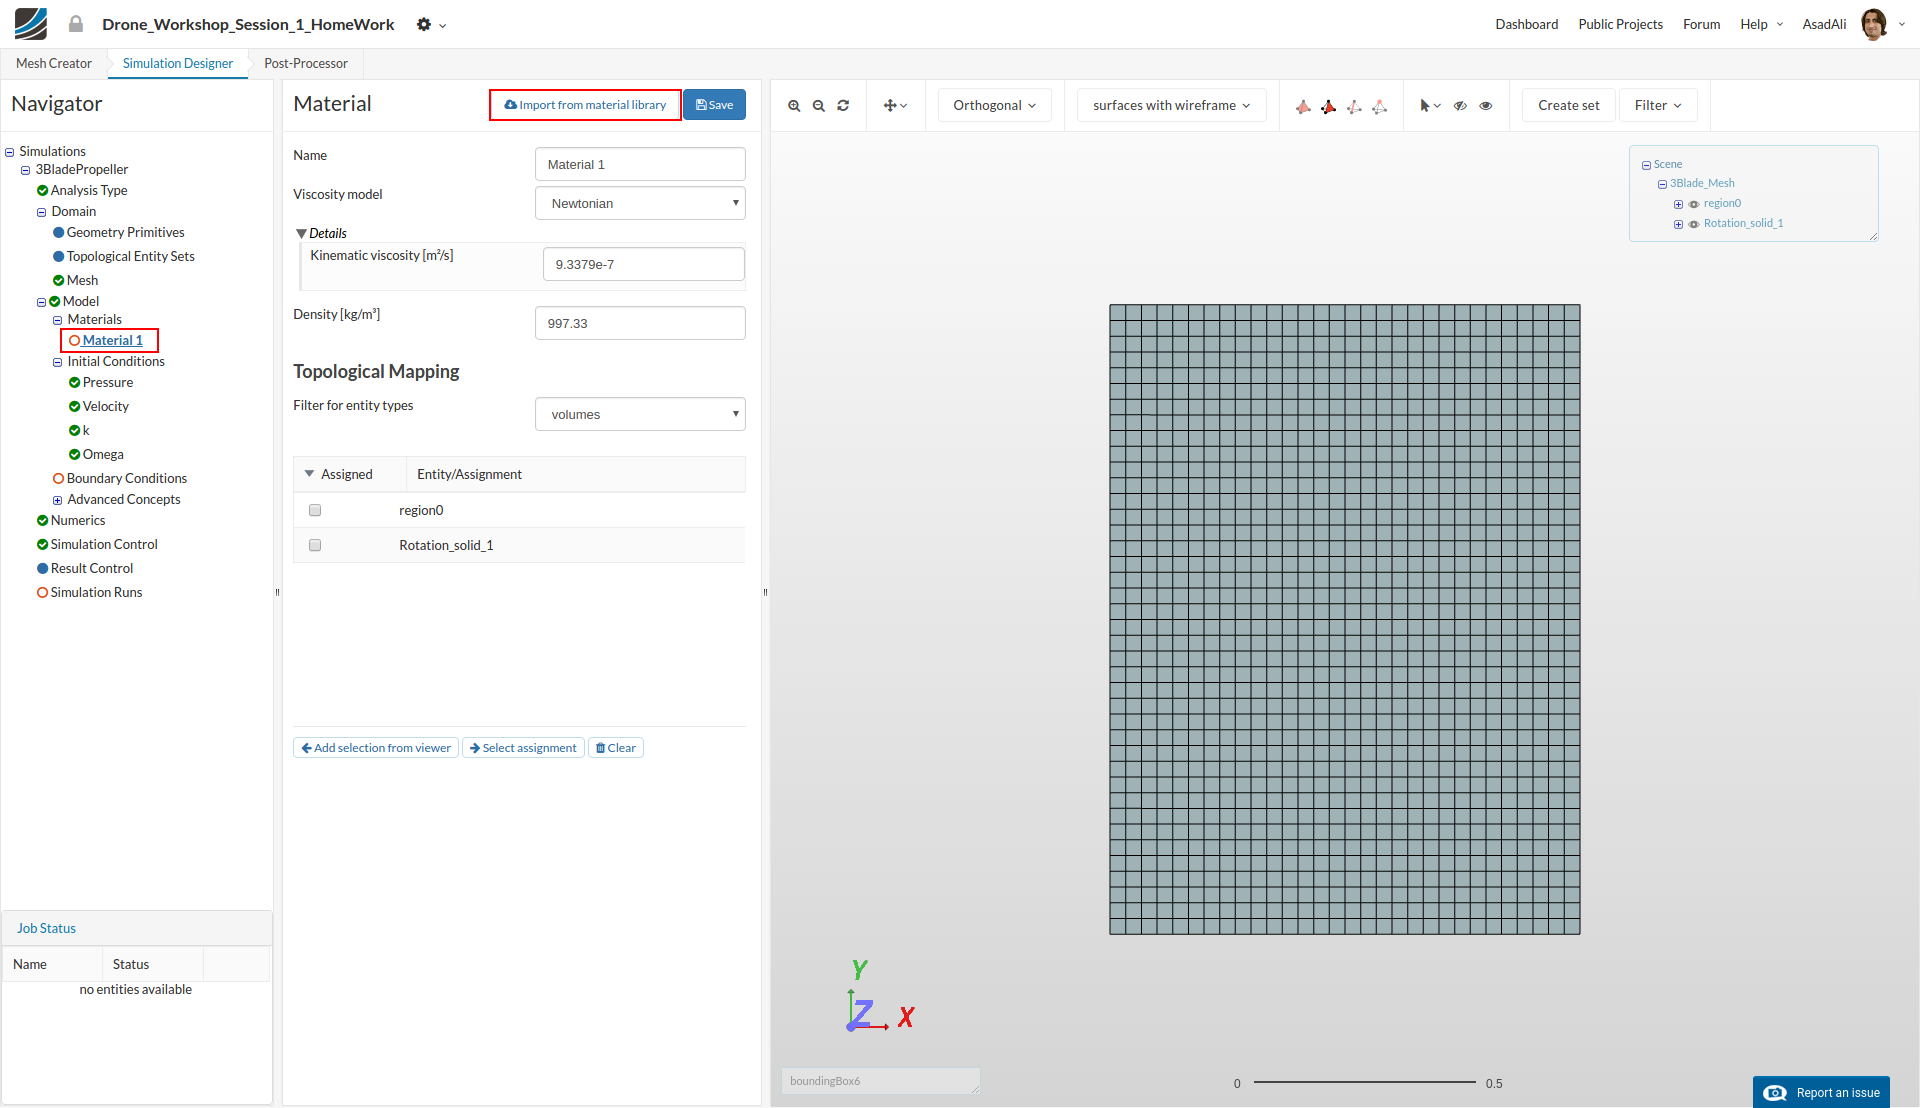The height and width of the screenshot is (1108, 1920).
Task: Open the Orthogonal projection dropdown
Action: [994, 106]
